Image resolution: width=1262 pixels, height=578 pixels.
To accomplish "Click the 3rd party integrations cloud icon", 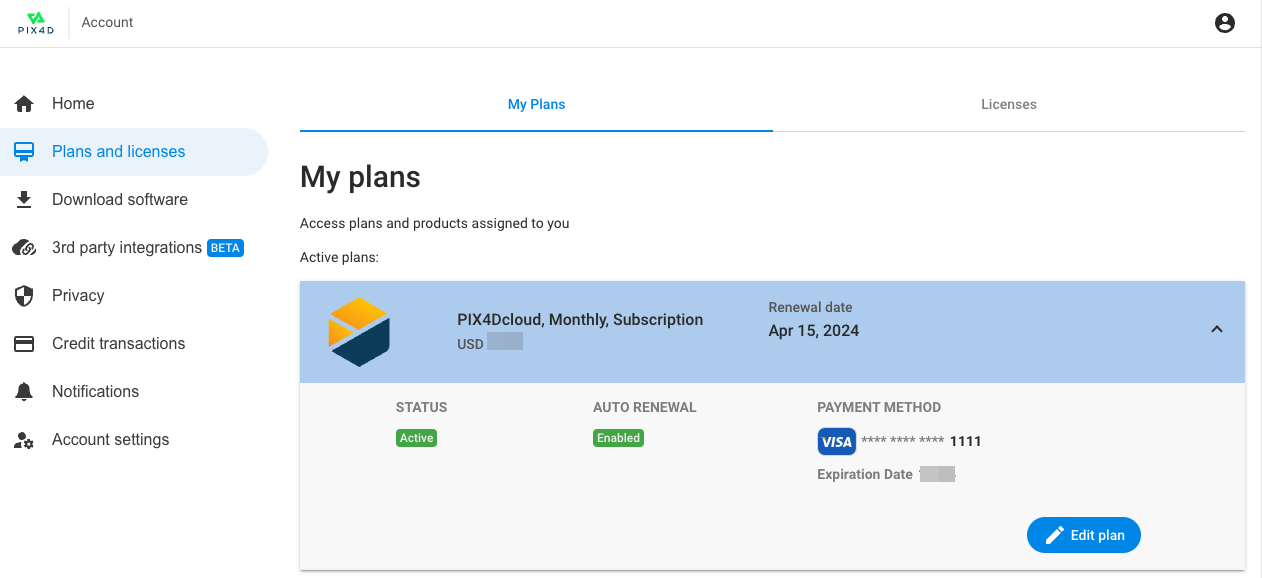I will pos(24,248).
